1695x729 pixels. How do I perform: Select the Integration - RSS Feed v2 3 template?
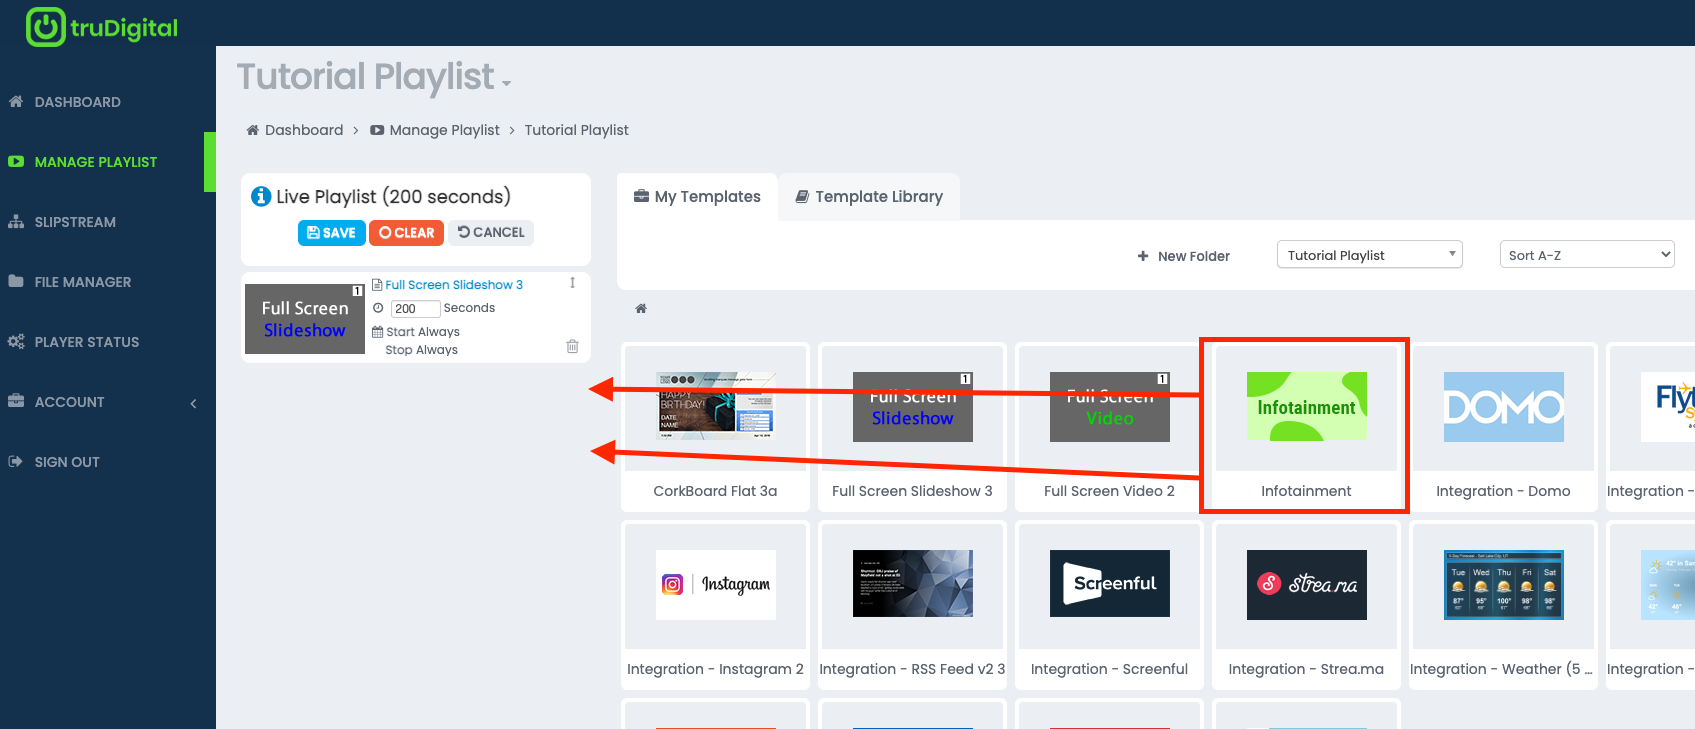912,606
